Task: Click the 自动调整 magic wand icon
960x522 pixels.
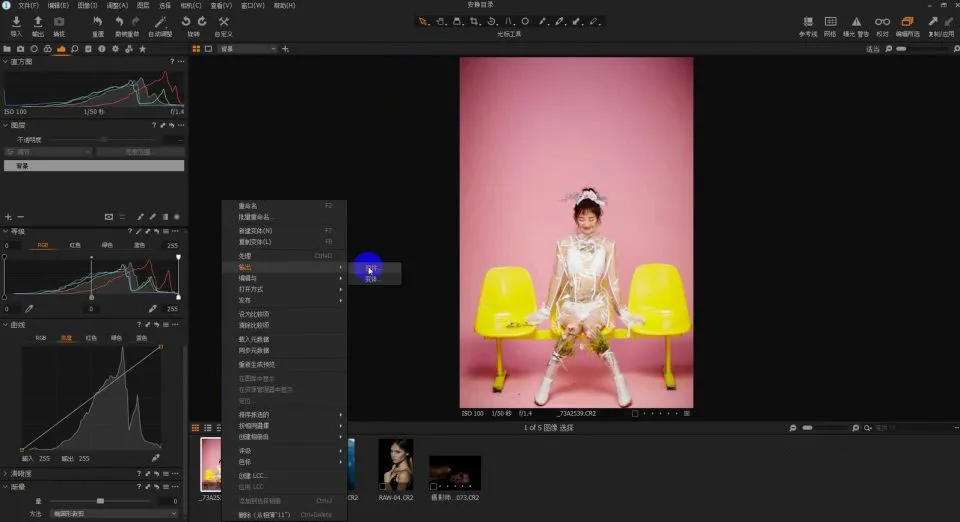Action: 160,22
